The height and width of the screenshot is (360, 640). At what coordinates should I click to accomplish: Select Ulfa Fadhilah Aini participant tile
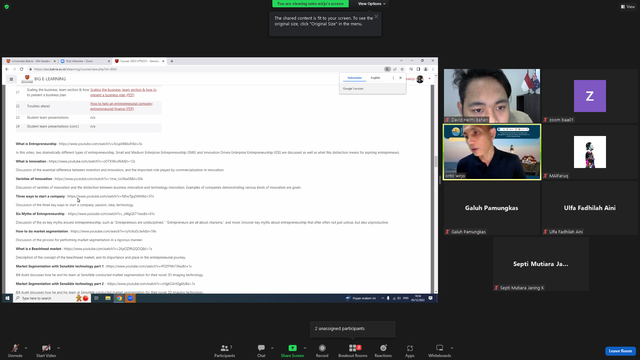tap(590, 208)
